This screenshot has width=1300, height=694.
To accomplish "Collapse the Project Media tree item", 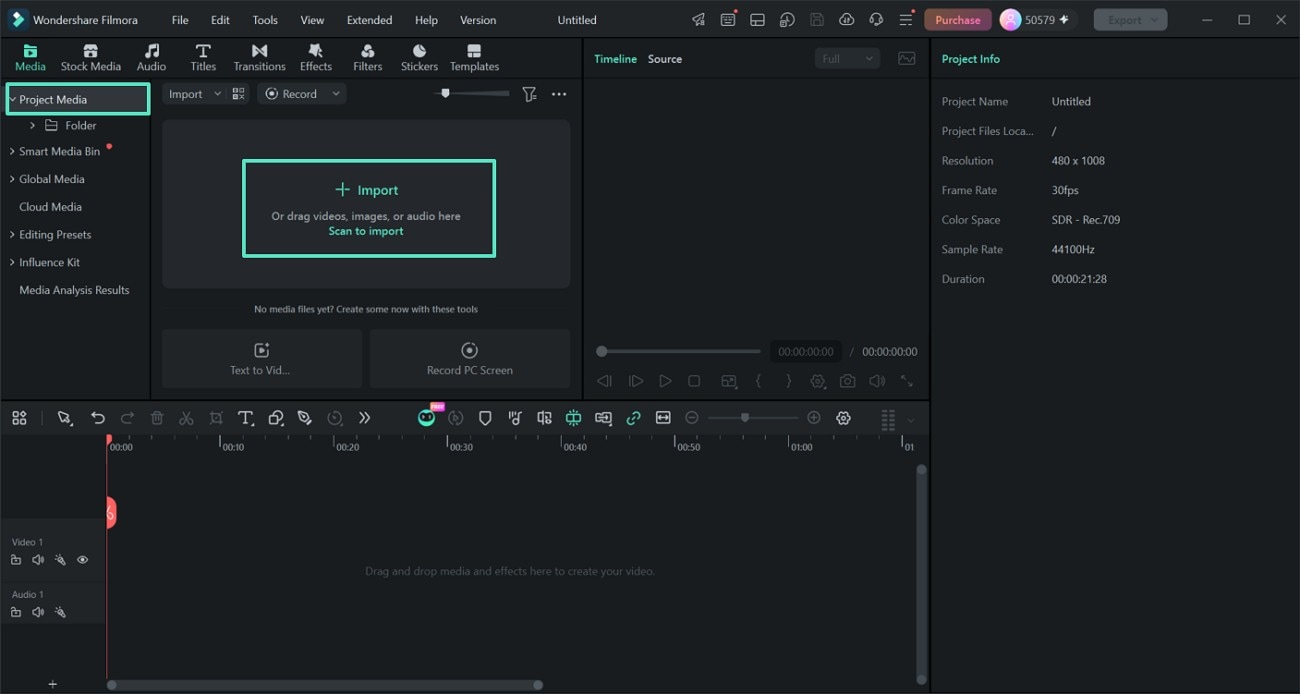I will (12, 100).
